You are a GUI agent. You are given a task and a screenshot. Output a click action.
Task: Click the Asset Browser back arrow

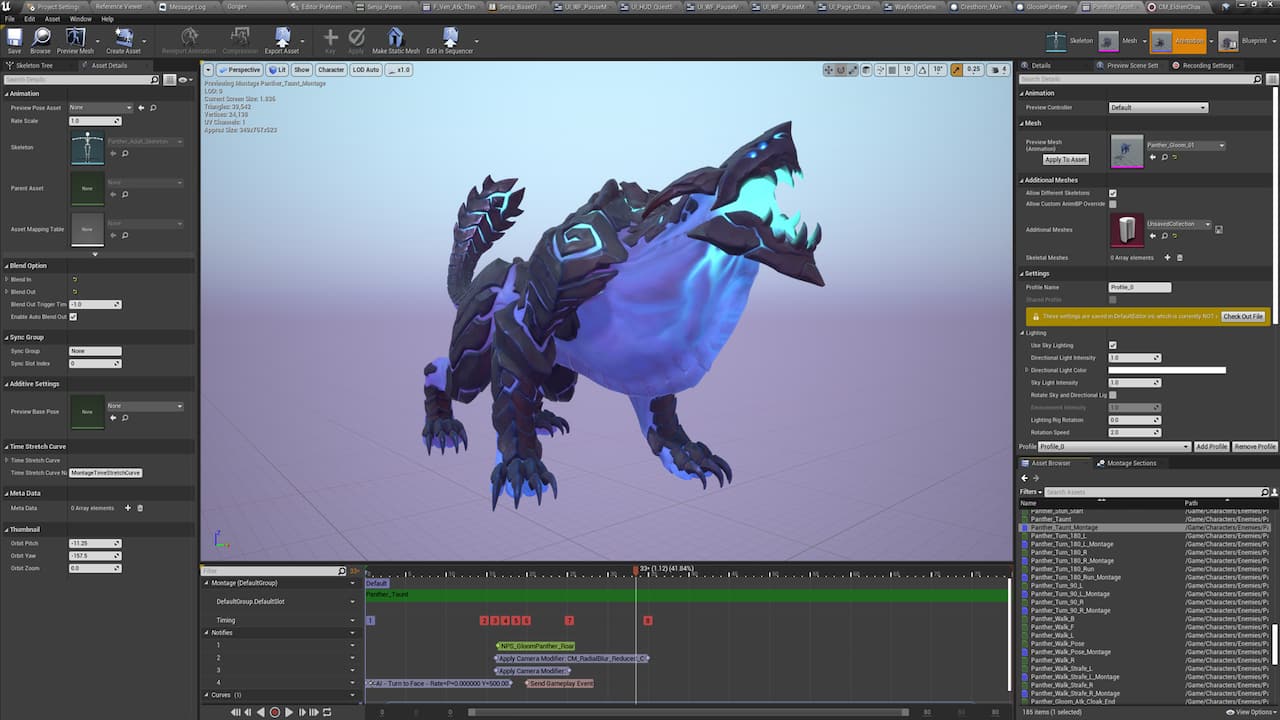1024,478
